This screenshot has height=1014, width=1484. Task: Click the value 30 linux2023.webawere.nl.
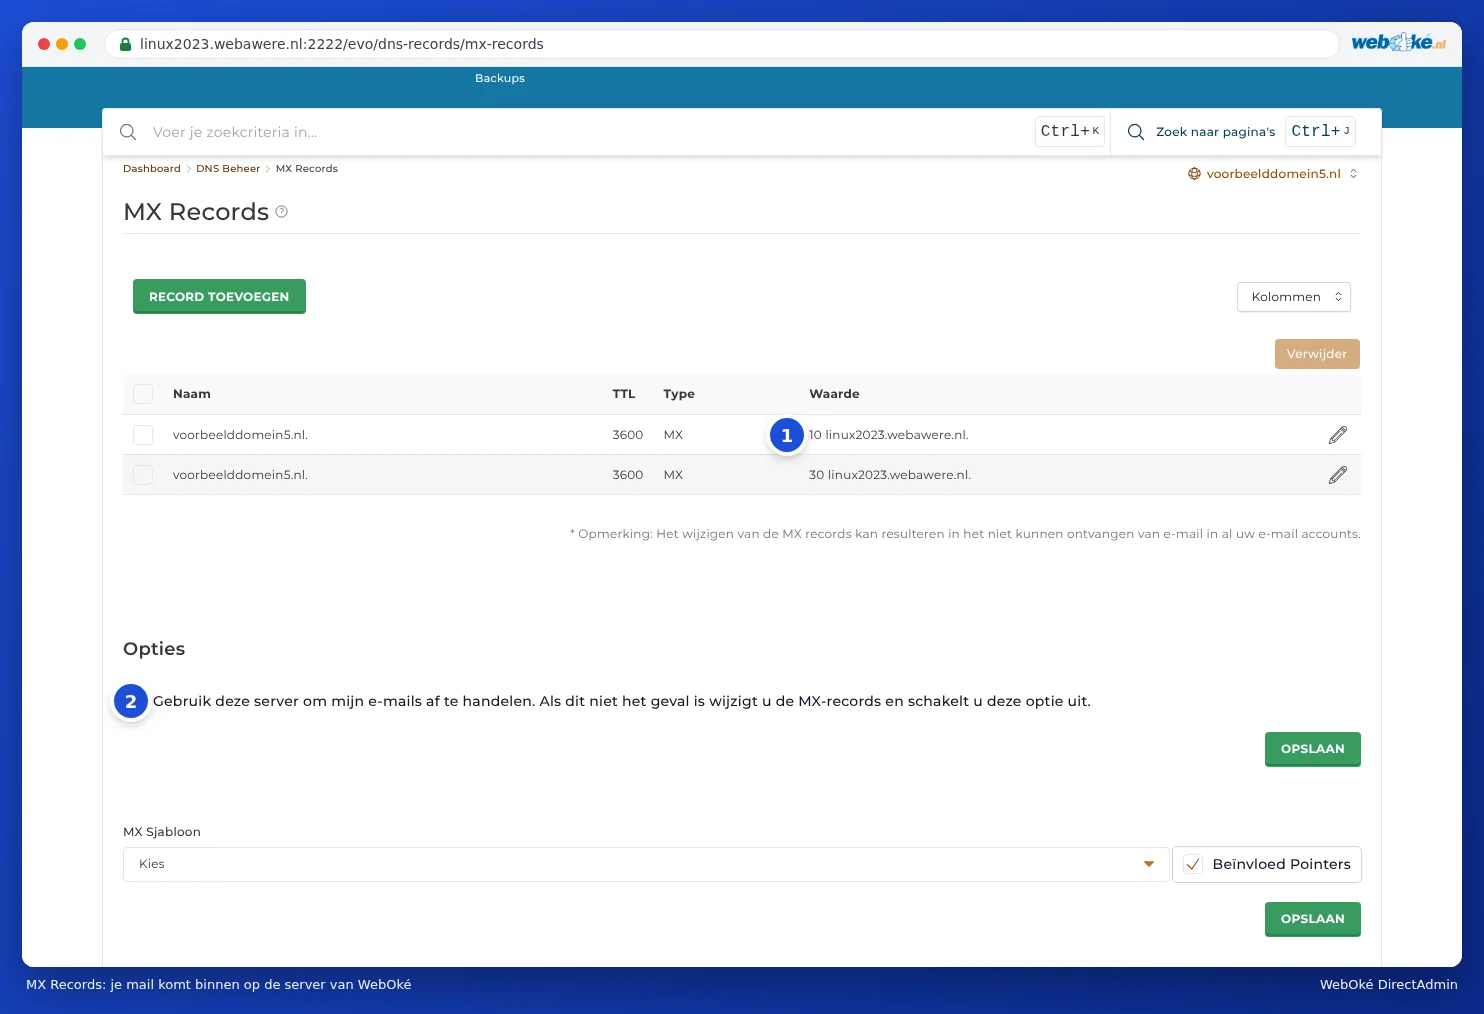tap(890, 475)
